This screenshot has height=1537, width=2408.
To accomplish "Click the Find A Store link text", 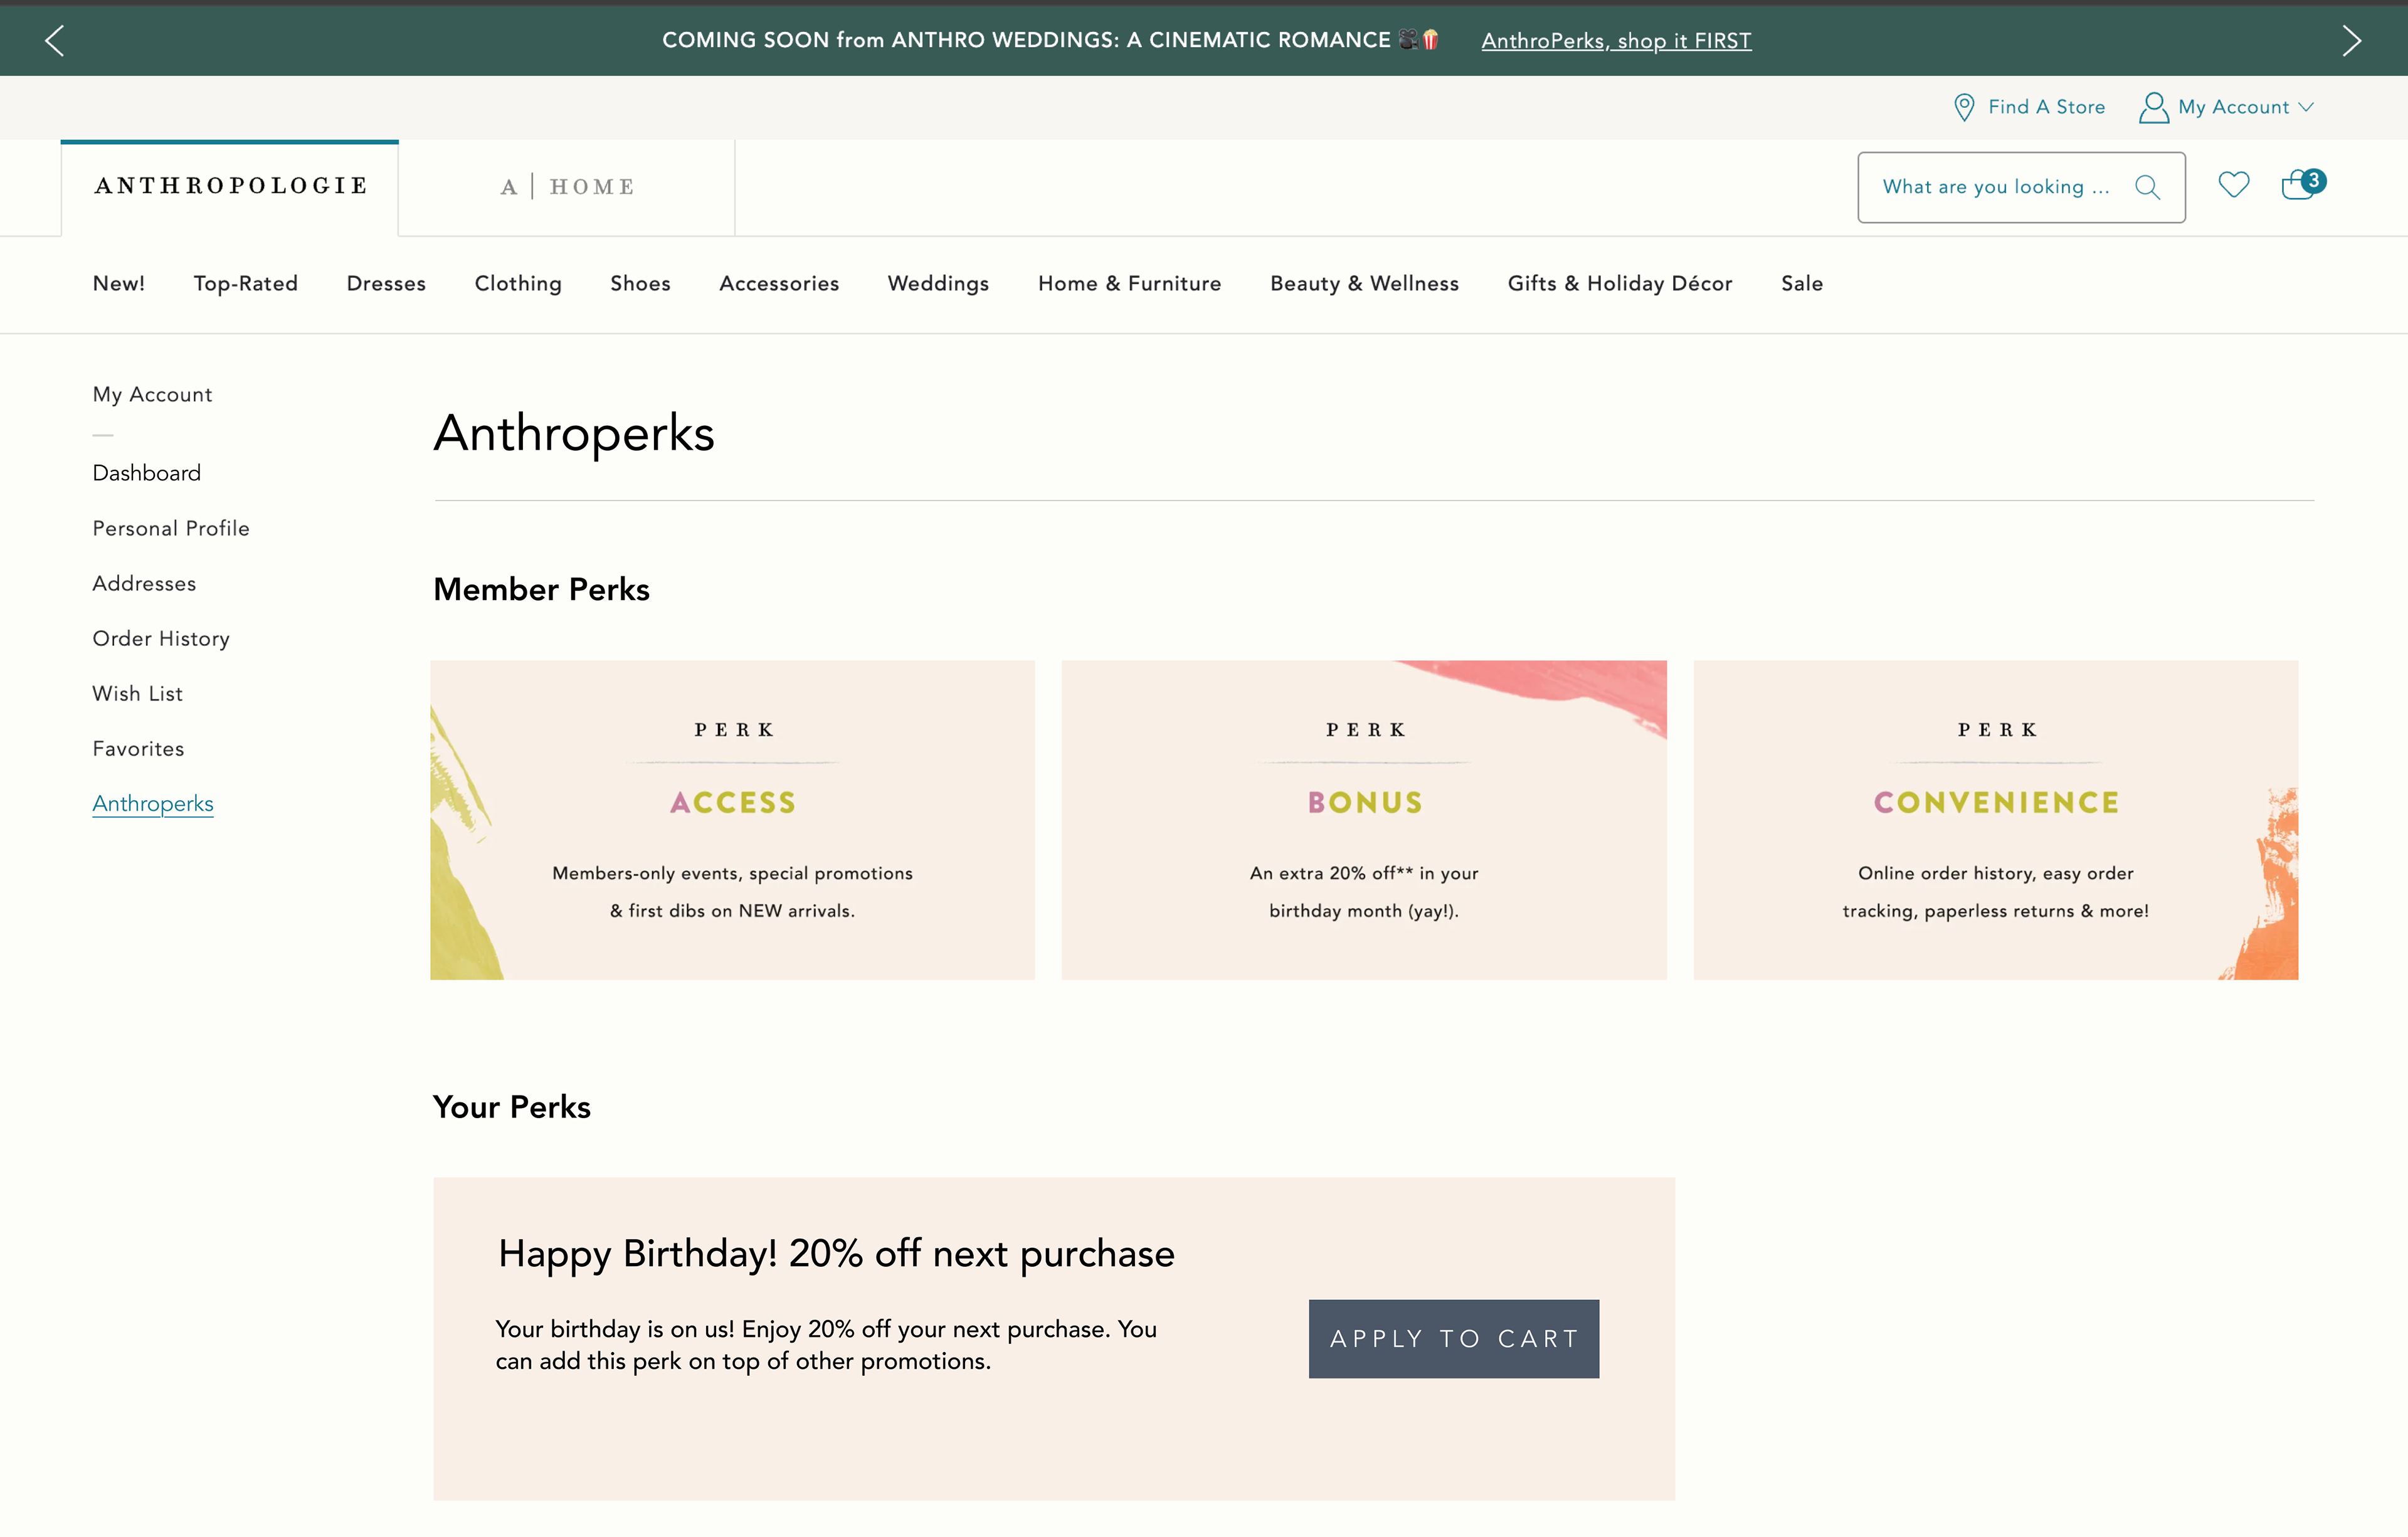I will point(2046,107).
